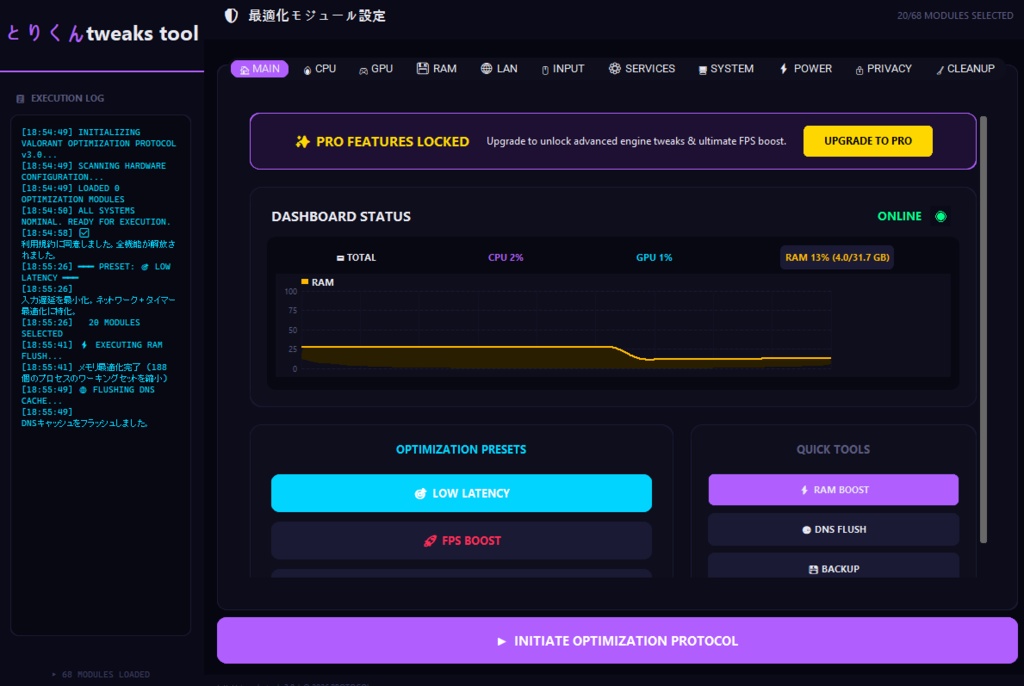
Task: Switch to the MAIN tab
Action: (259, 69)
